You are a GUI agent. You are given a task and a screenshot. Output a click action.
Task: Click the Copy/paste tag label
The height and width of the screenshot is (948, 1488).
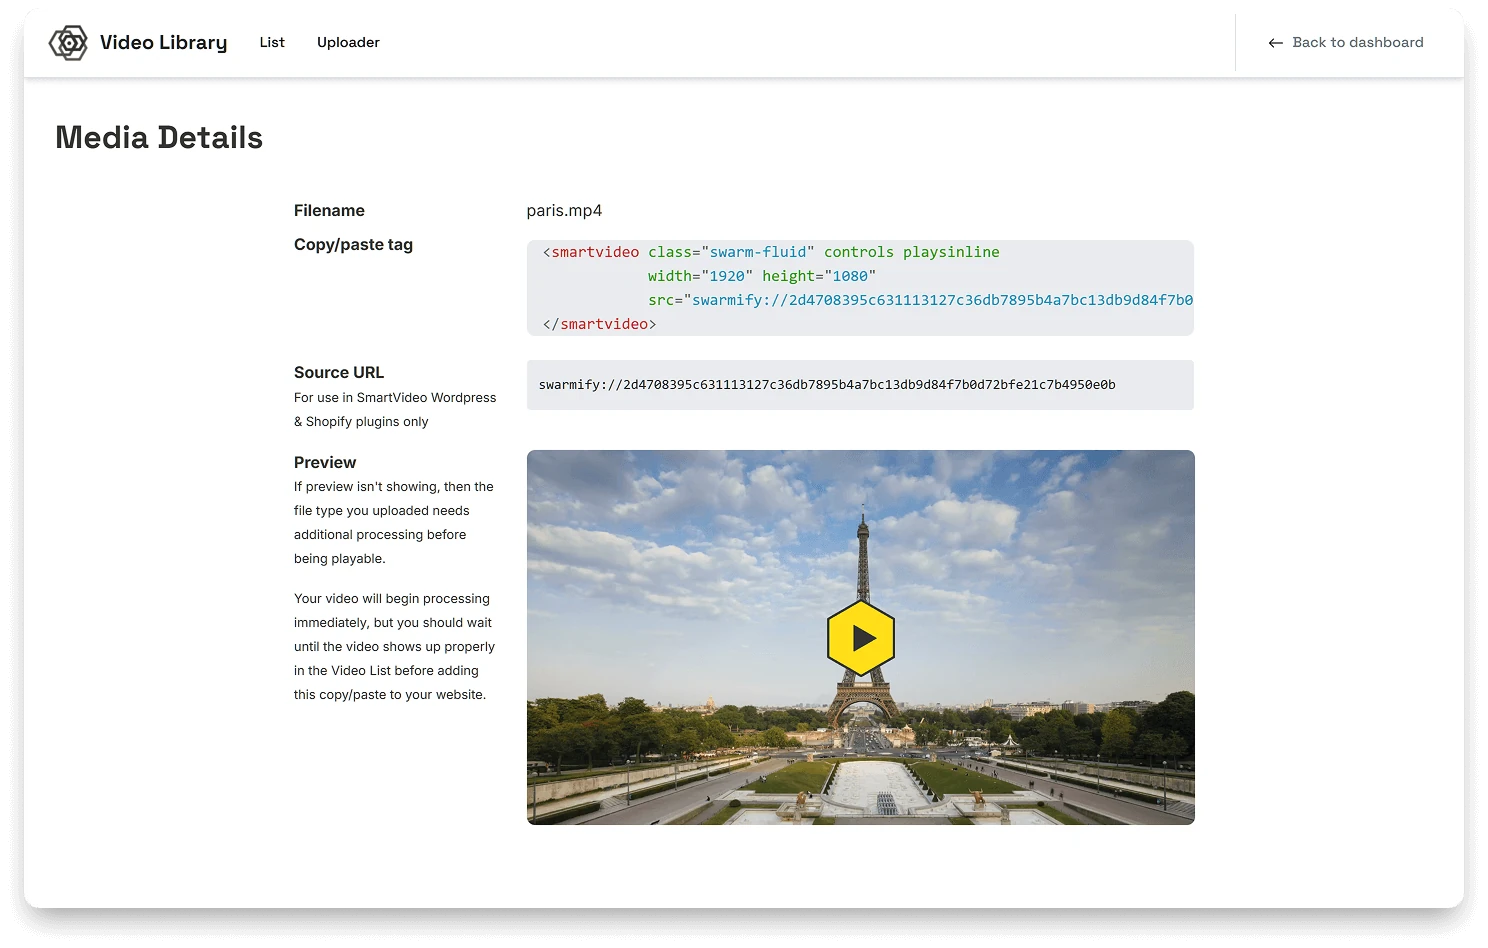click(x=353, y=244)
